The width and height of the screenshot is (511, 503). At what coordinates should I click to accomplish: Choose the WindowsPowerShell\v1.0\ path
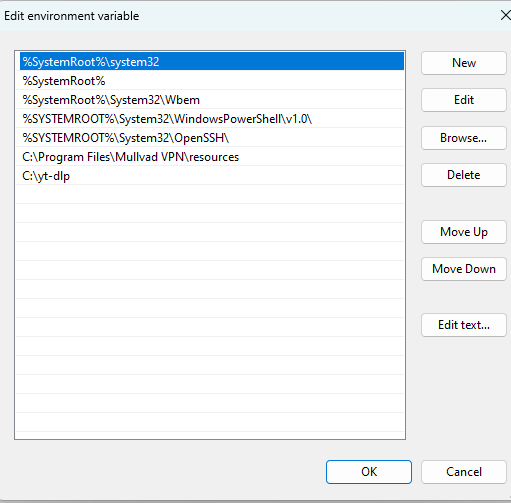coord(212,119)
